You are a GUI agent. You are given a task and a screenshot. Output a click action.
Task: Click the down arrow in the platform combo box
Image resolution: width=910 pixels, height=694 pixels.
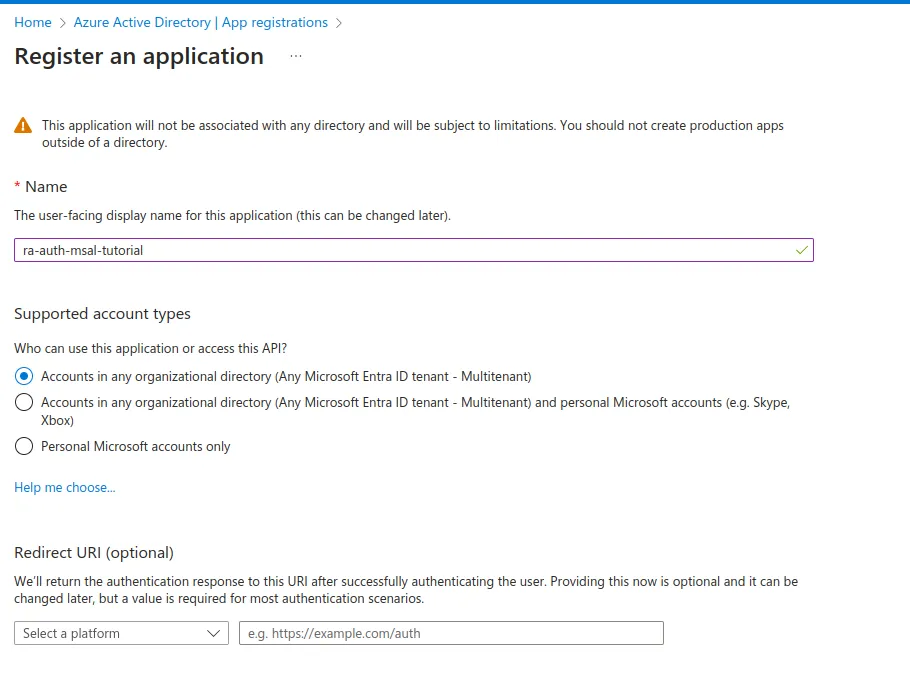[x=213, y=633]
